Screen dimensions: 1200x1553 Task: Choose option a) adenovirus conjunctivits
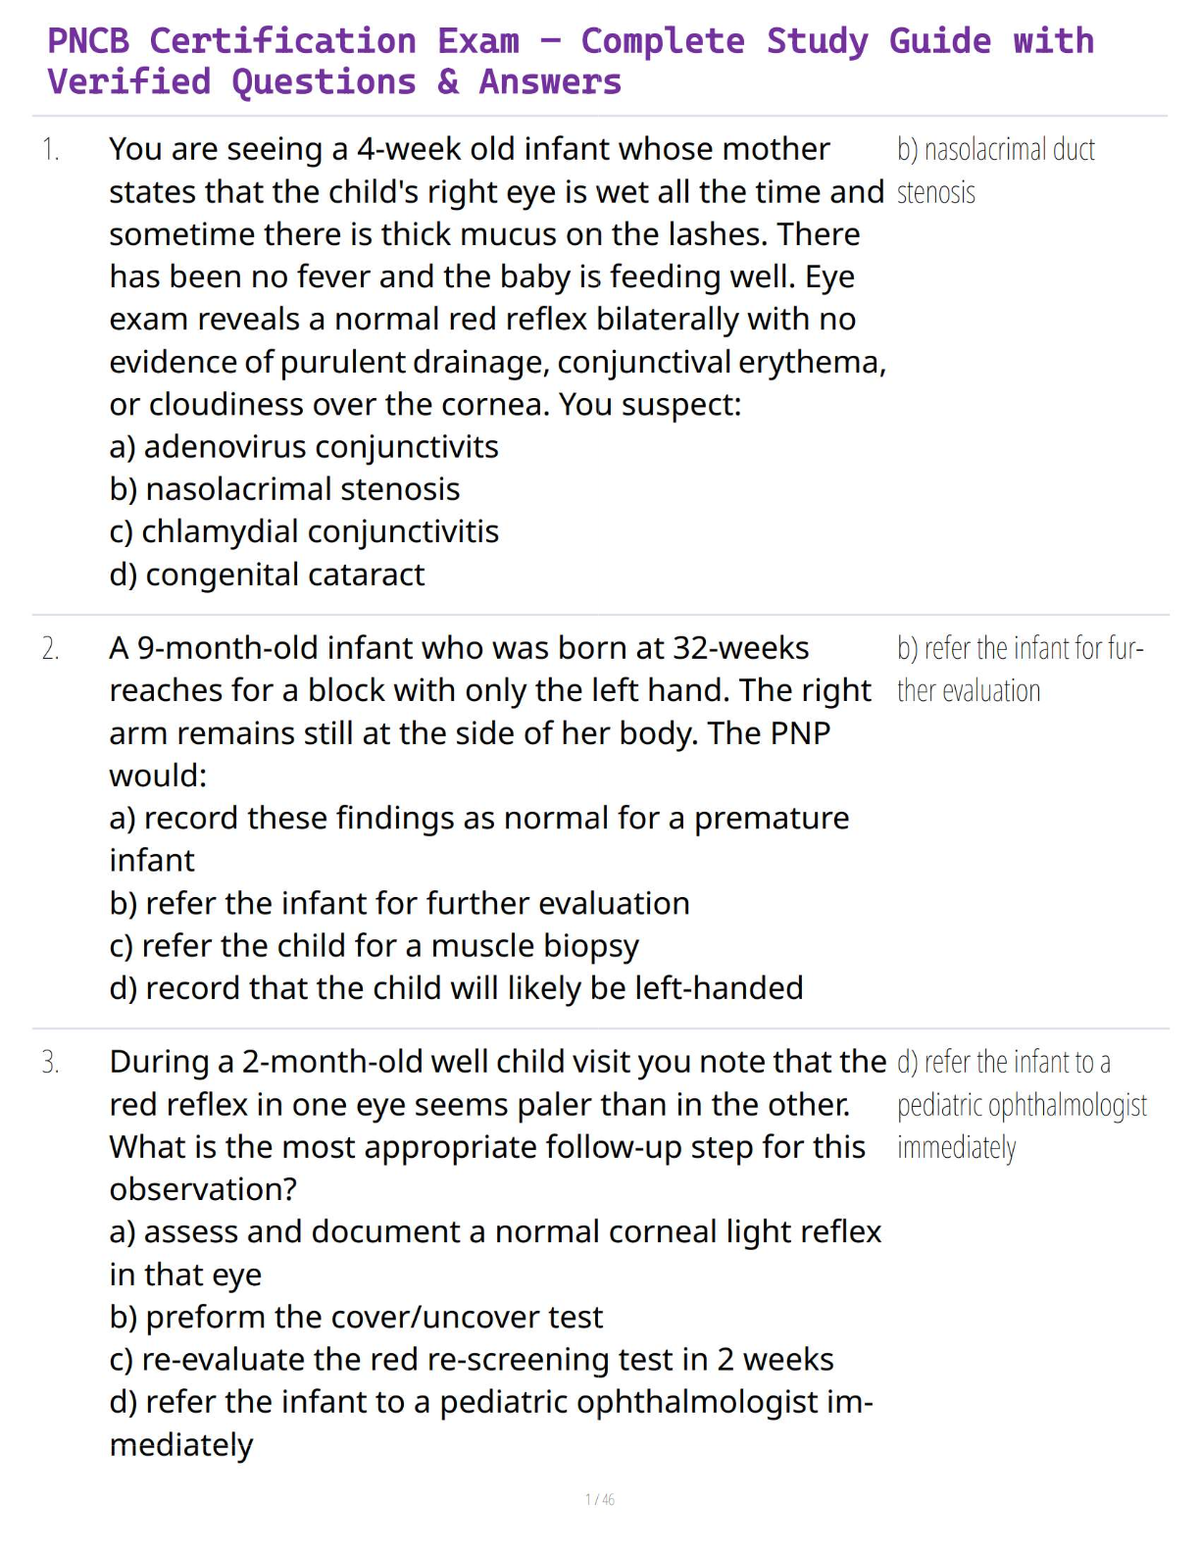[304, 447]
